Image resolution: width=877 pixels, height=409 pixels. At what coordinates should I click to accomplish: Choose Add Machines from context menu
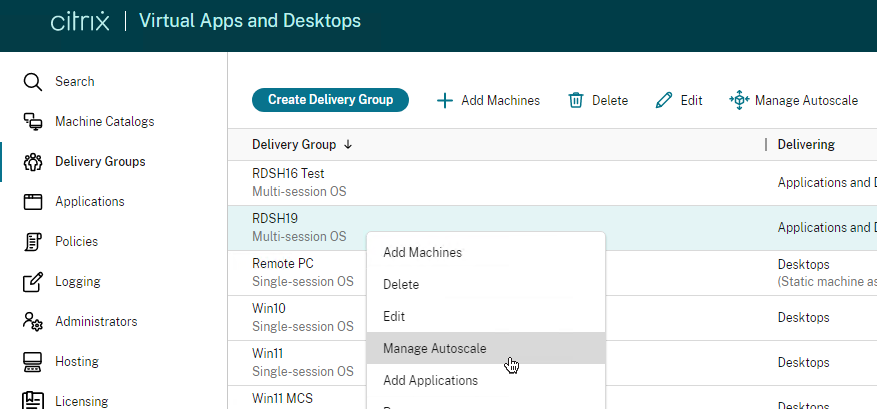click(x=486, y=253)
